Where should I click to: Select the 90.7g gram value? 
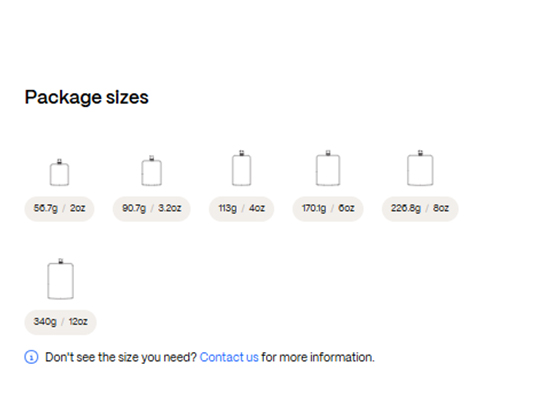(134, 208)
